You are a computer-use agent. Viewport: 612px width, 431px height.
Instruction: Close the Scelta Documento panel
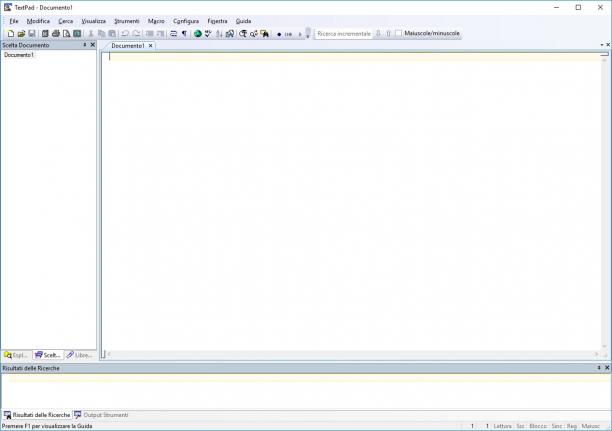click(93, 45)
